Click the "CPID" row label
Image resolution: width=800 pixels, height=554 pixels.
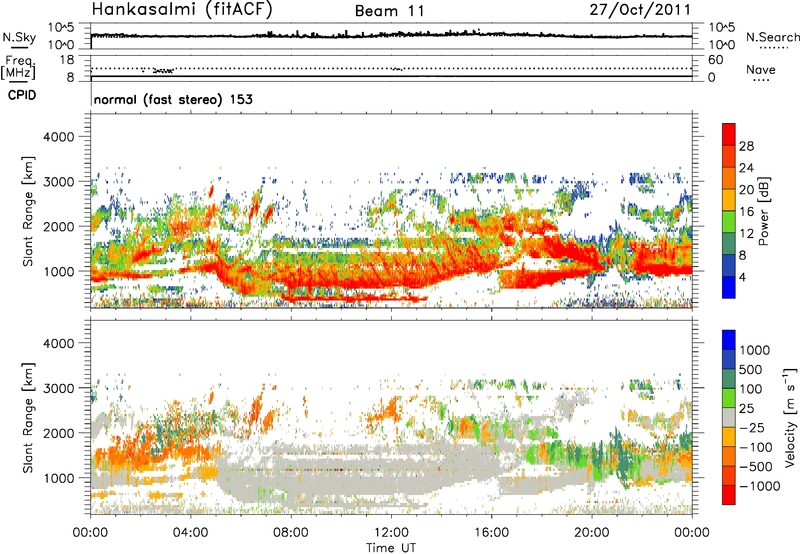tap(22, 95)
